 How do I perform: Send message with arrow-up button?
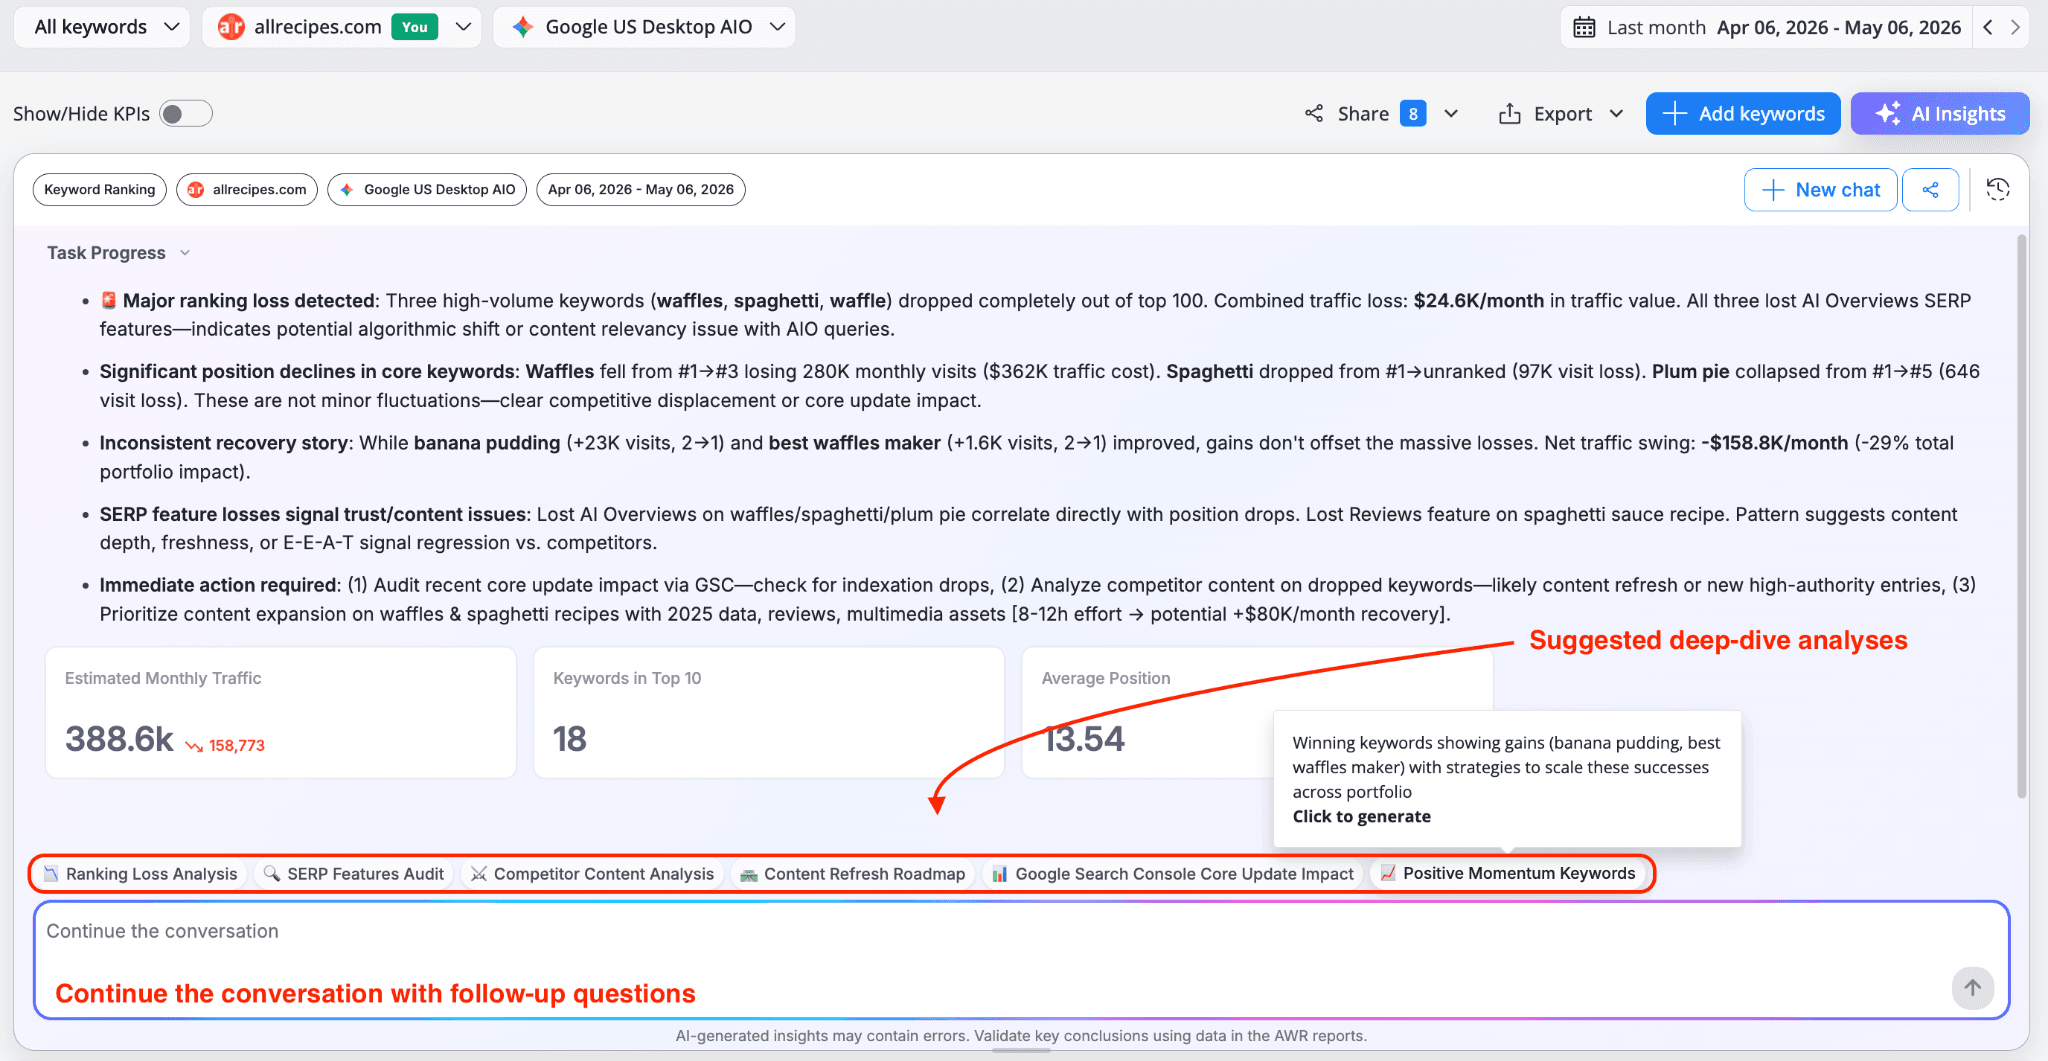[x=1973, y=988]
